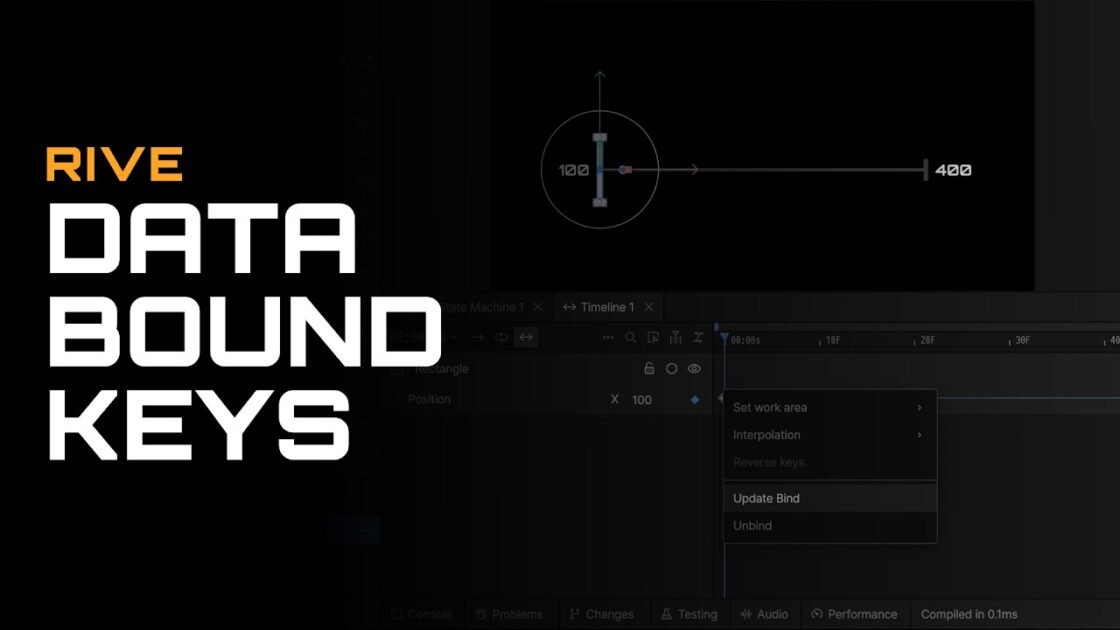The height and width of the screenshot is (630, 1120).
Task: Expand the Set work area chevron arrow
Action: (919, 407)
